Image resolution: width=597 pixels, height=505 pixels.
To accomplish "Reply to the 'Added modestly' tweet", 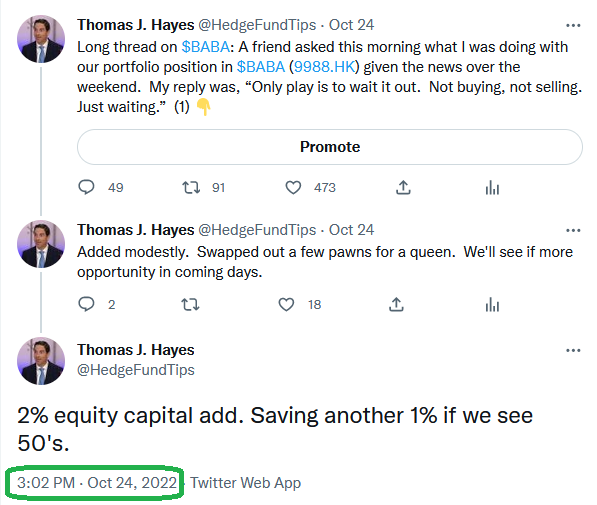I will (86, 304).
